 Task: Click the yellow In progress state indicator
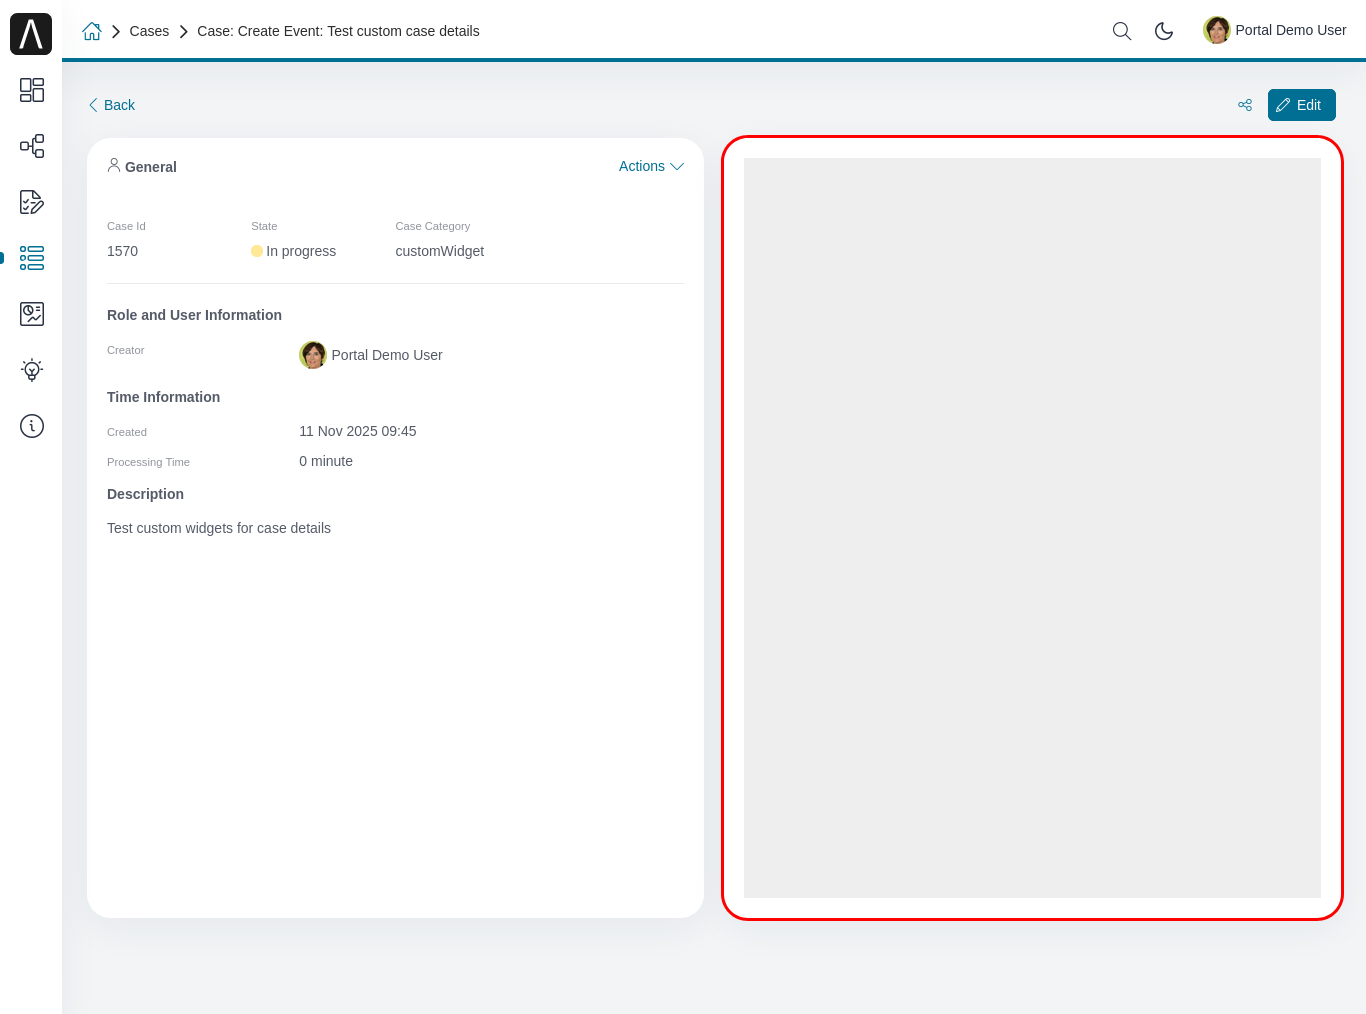pyautogui.click(x=257, y=251)
